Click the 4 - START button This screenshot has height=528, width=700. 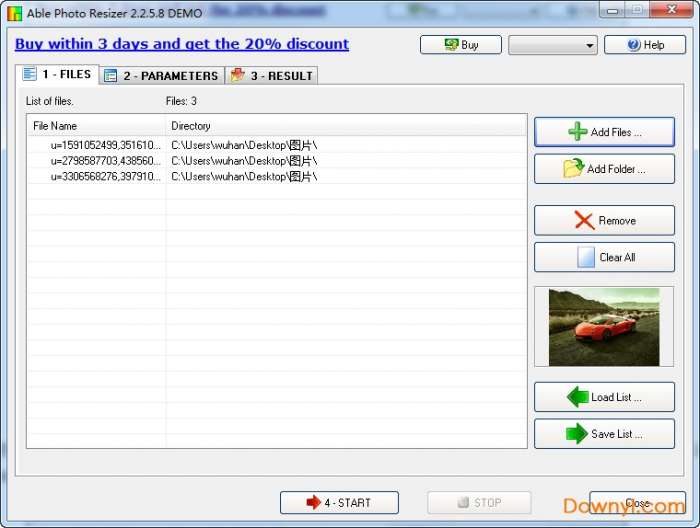point(339,503)
